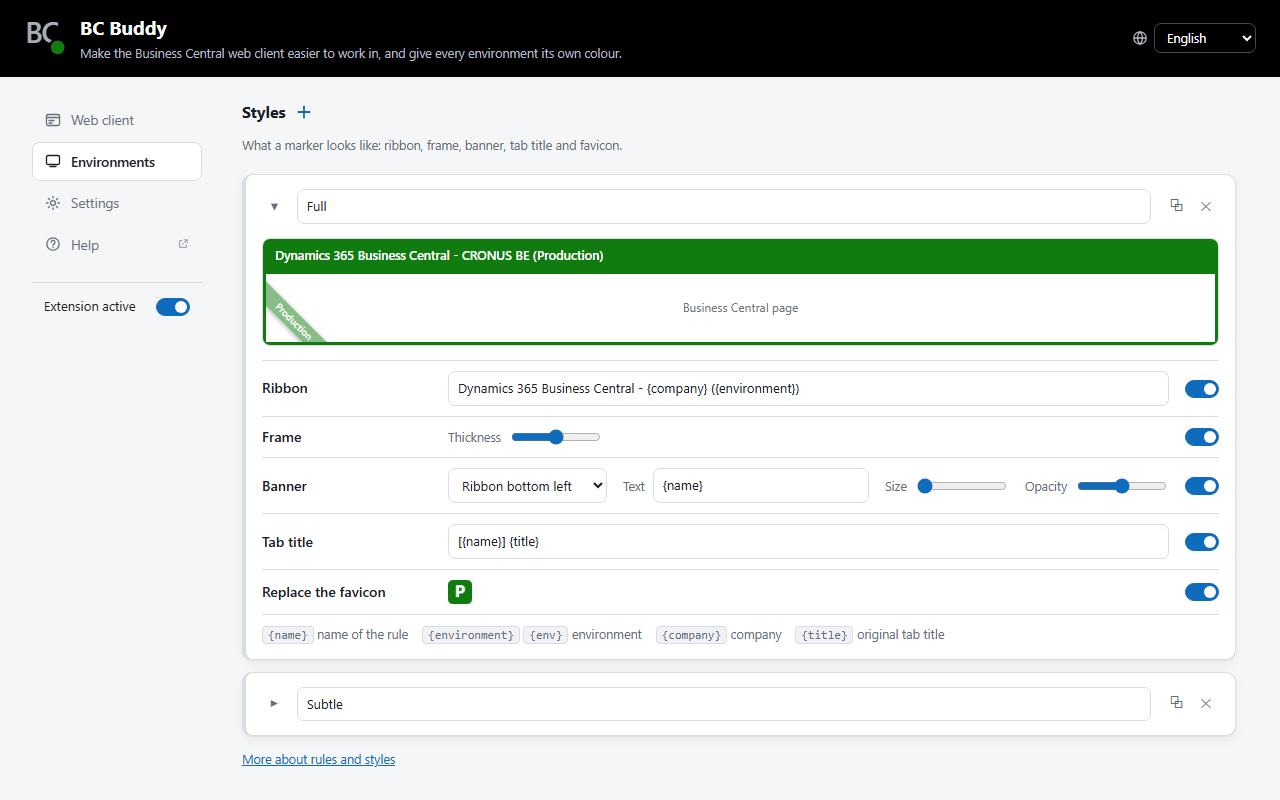Click the {title} placeholder tag
The height and width of the screenshot is (800, 1280).
(x=824, y=635)
